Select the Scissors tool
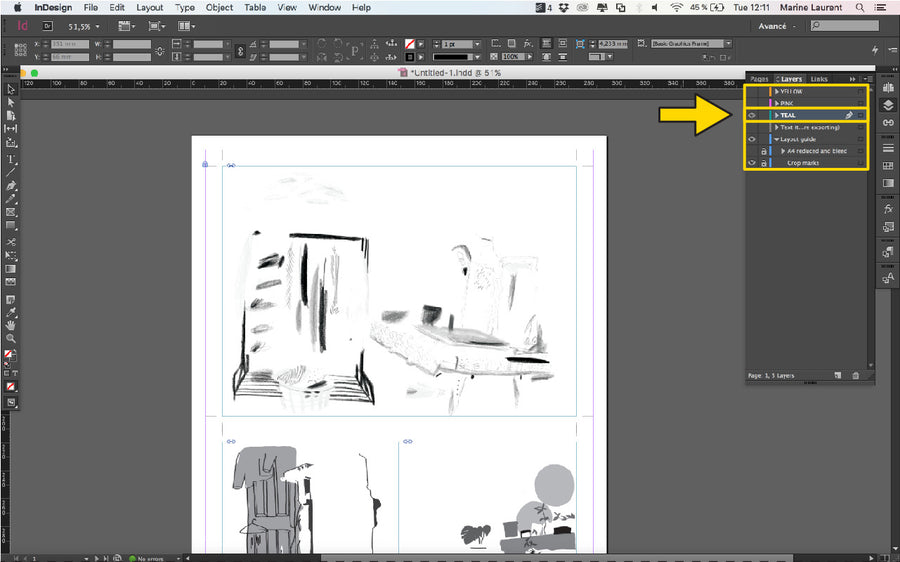 [10, 242]
